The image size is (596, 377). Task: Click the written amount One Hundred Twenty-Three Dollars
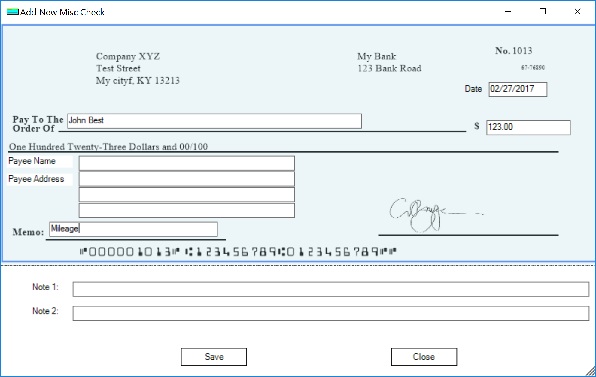click(108, 147)
